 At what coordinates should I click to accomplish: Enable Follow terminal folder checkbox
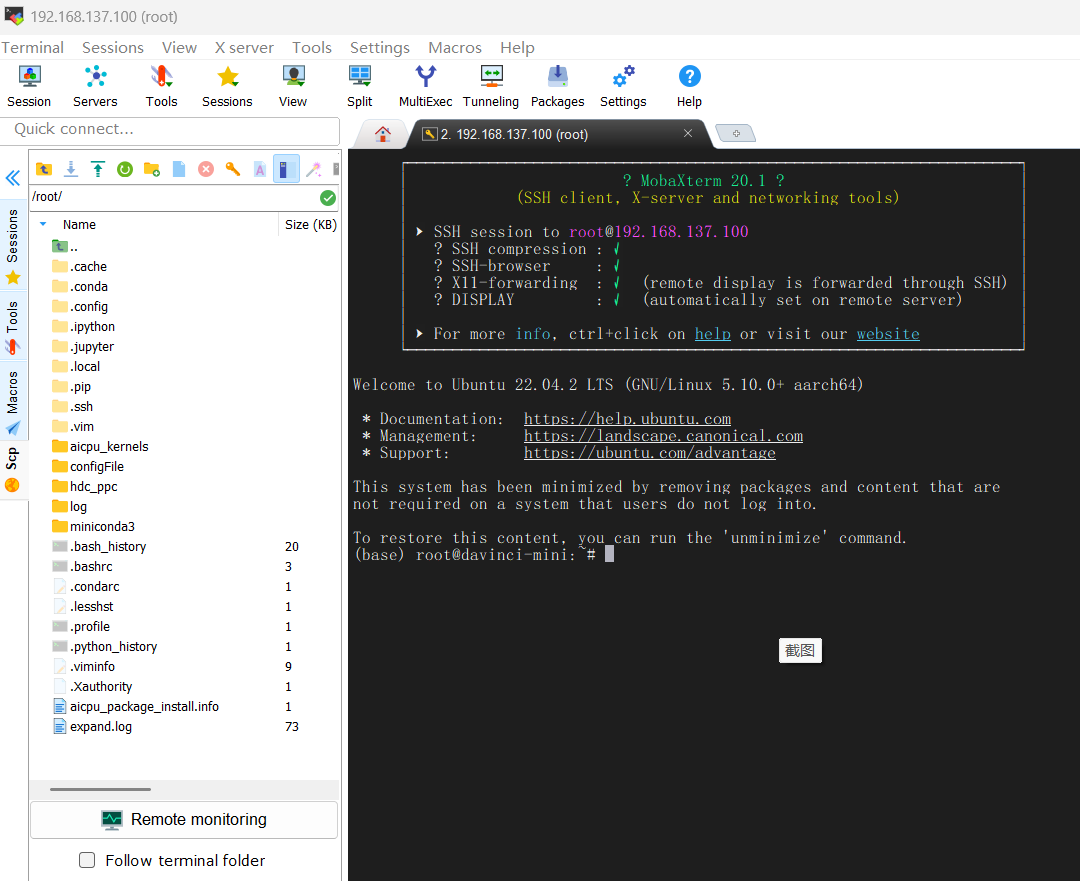point(87,860)
